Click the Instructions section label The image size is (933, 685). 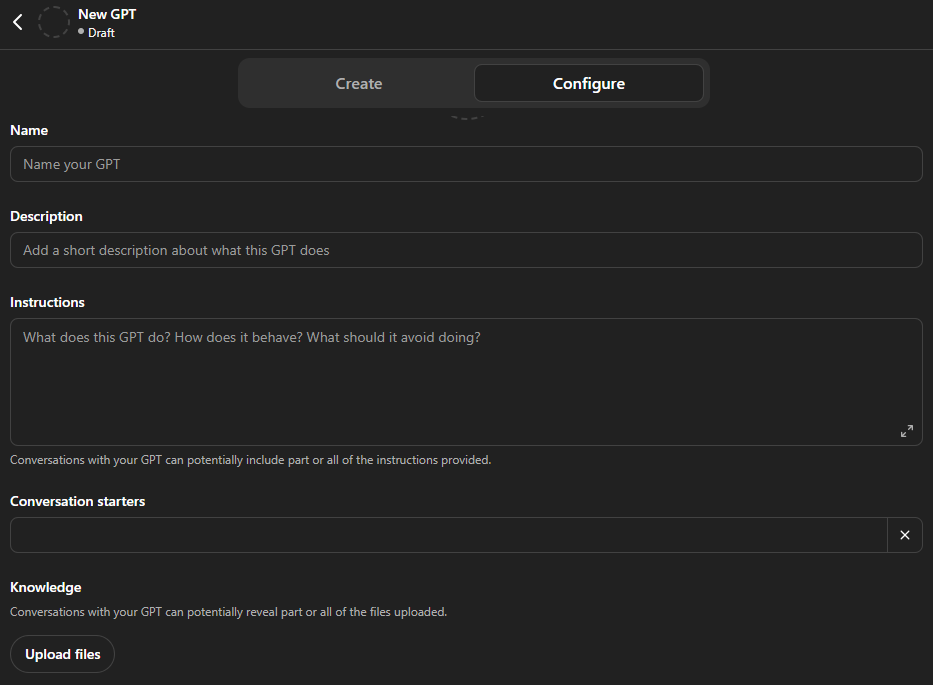48,302
